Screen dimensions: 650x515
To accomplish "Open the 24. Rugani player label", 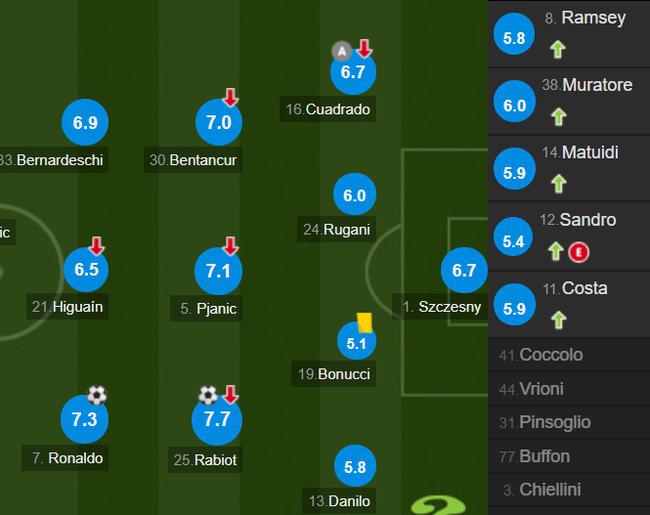I will (x=337, y=229).
